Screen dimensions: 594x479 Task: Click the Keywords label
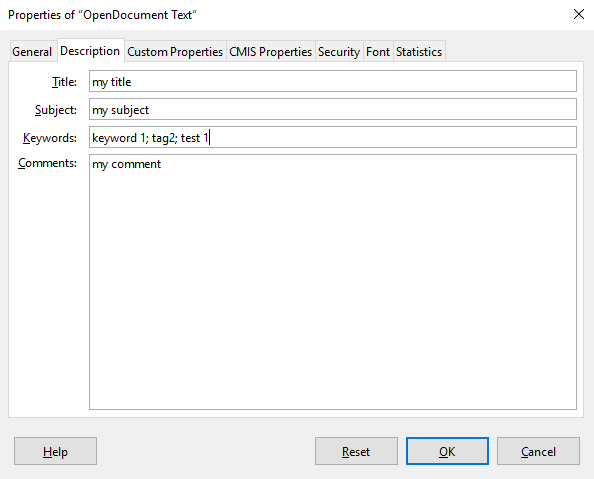(x=50, y=138)
